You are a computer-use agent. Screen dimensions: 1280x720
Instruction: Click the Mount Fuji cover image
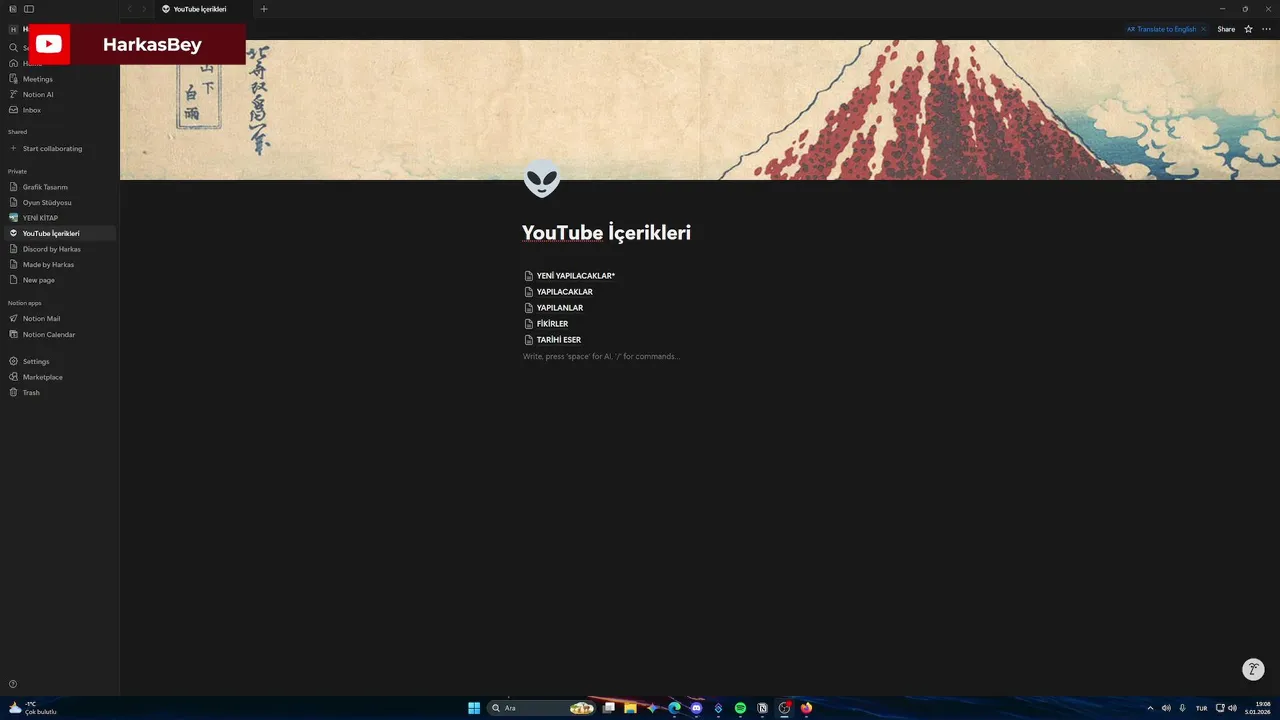(700, 110)
